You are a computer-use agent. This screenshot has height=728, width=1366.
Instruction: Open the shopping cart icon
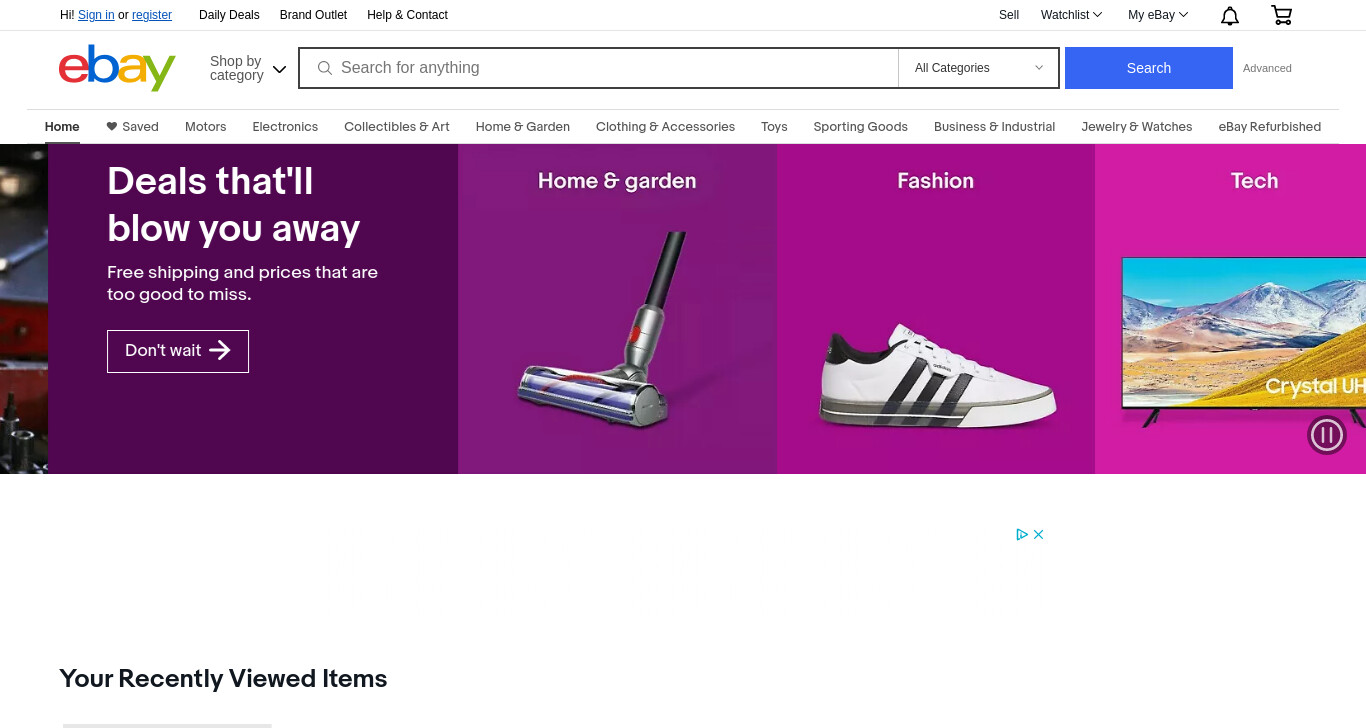1281,15
